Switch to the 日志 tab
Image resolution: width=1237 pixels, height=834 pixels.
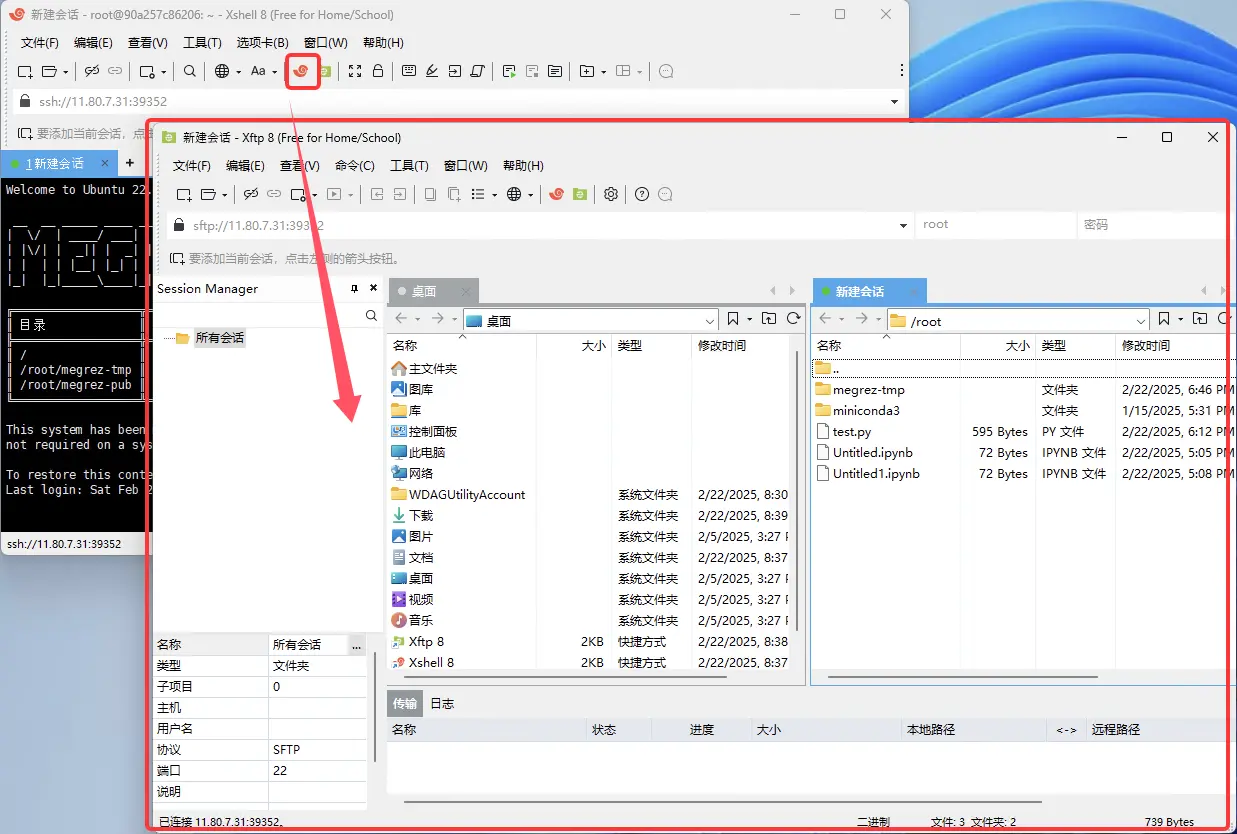point(441,703)
